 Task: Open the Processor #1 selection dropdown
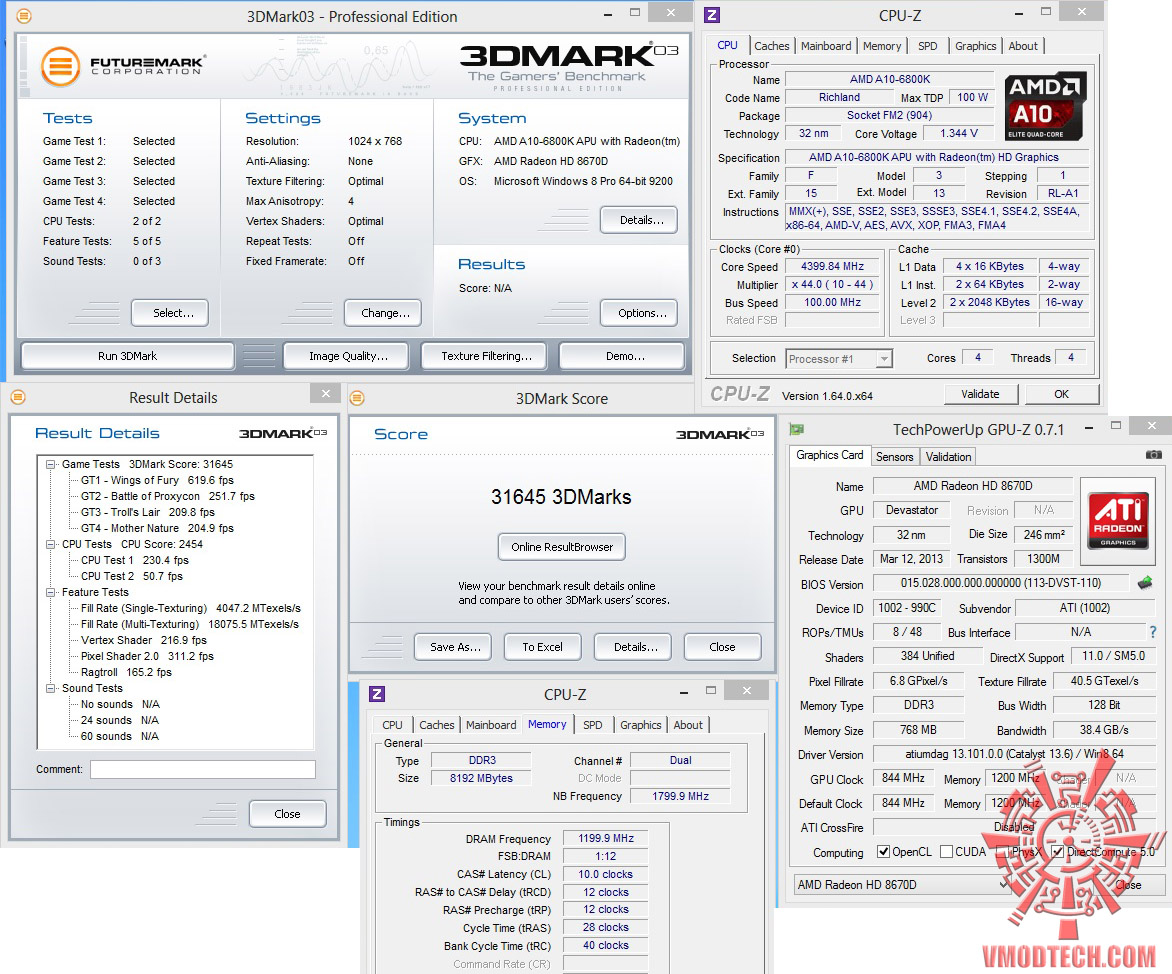click(839, 359)
